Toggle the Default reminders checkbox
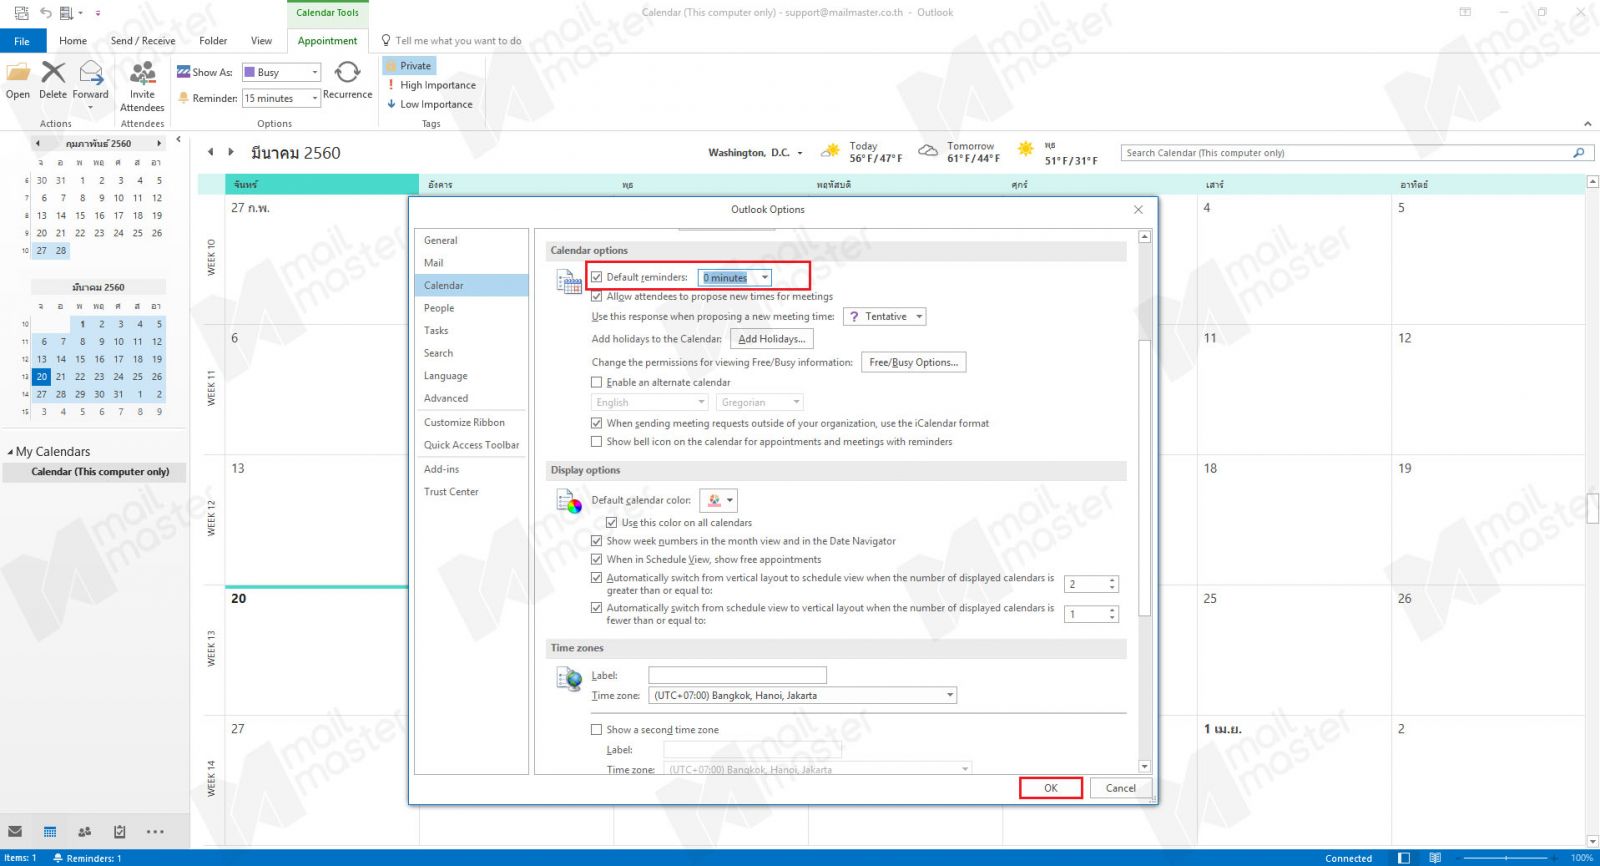1600x866 pixels. pyautogui.click(x=597, y=277)
